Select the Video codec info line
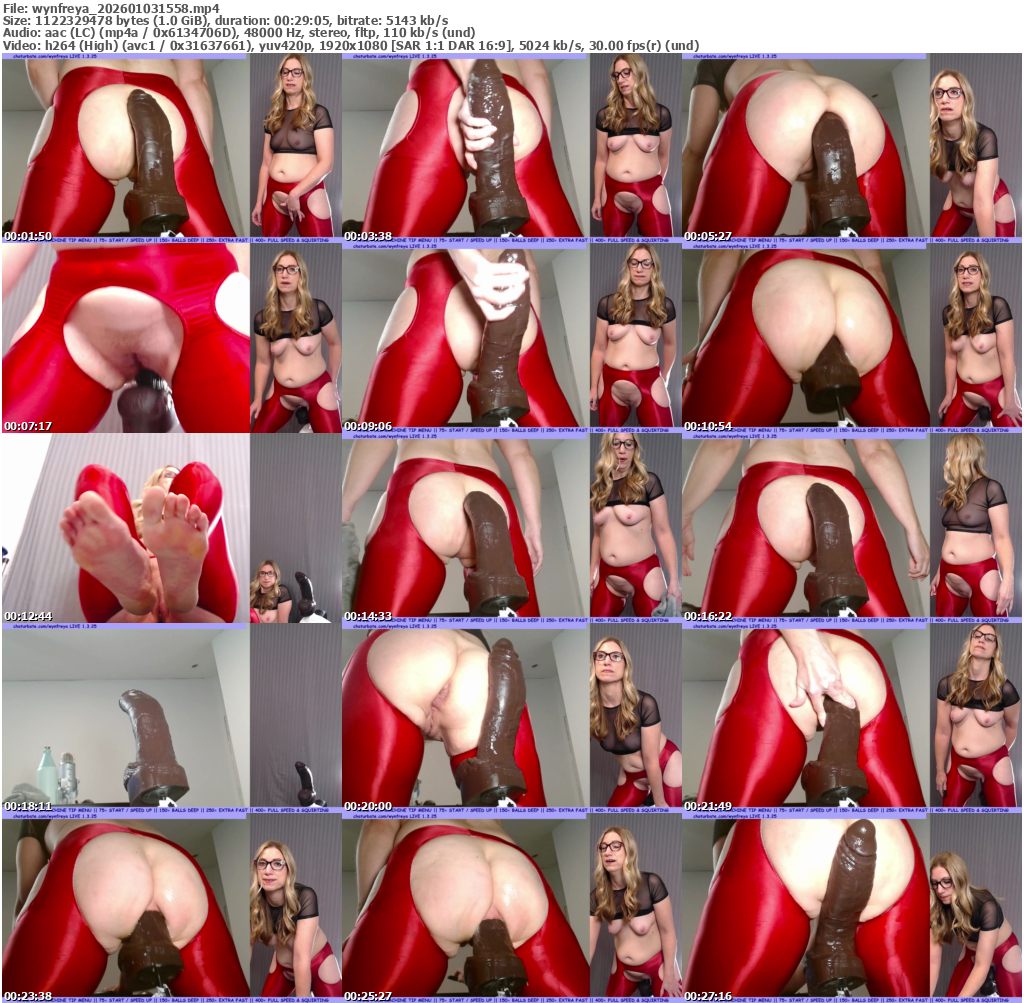Viewport: 1024px width, 1003px height. coord(350,45)
